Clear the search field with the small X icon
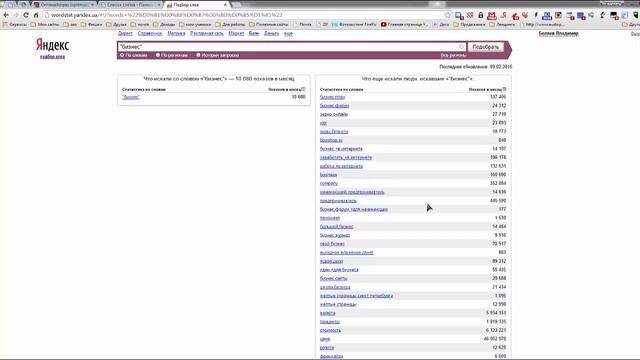 (462, 47)
